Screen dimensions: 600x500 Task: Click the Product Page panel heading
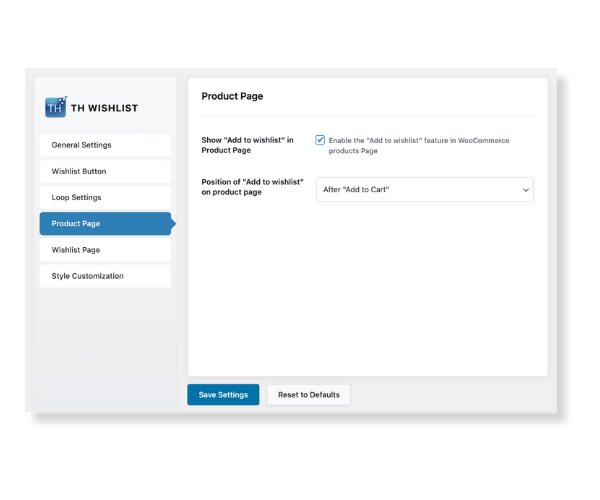(233, 97)
